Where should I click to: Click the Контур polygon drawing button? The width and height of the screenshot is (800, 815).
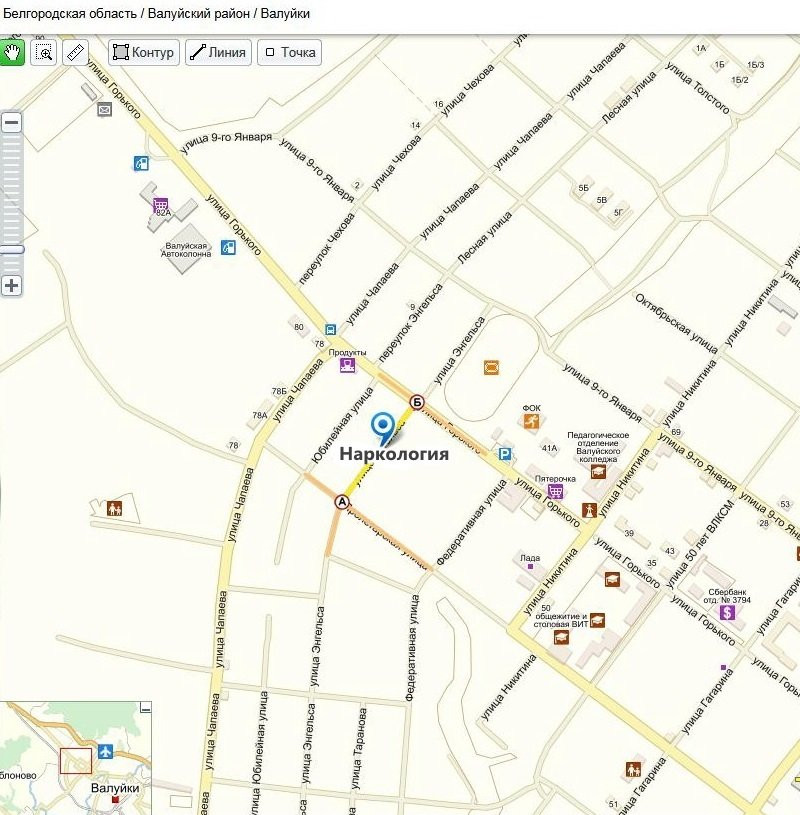[x=144, y=52]
